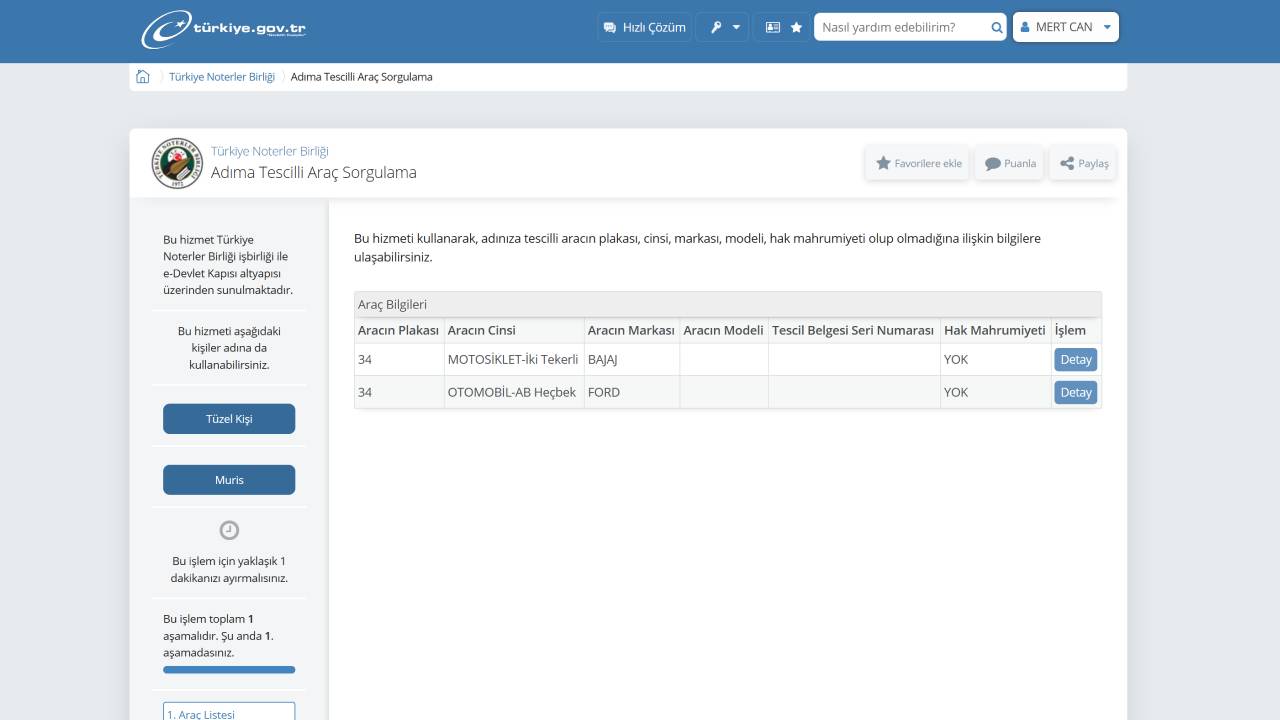Click the clock icon in sidebar
Screen dimensions: 1280x720
tap(229, 530)
